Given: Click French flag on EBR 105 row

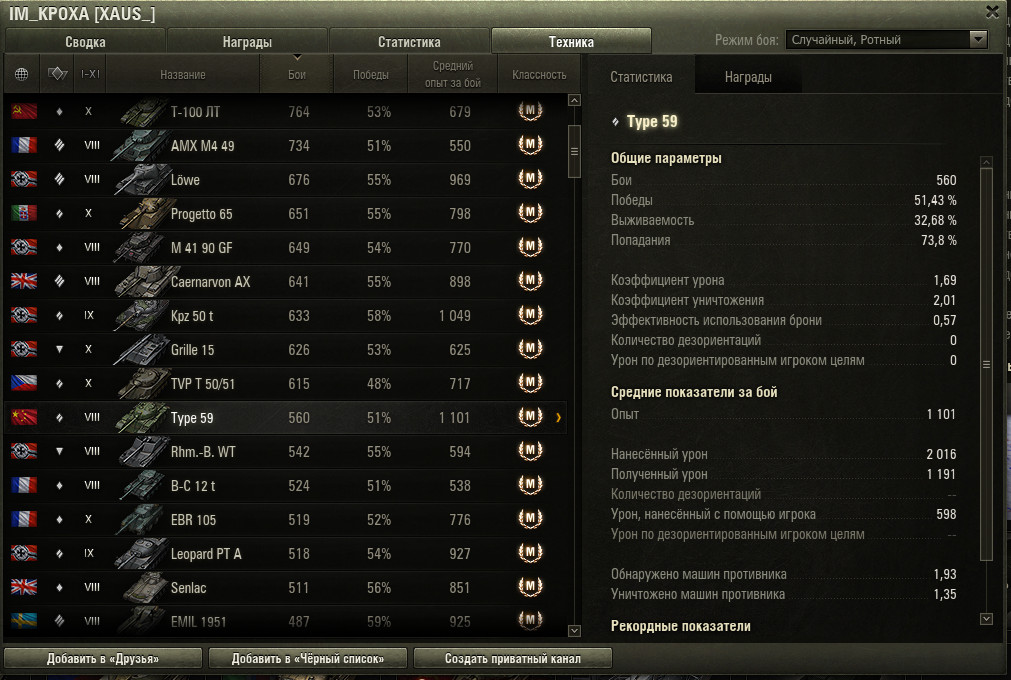Looking at the screenshot, I should click(24, 520).
